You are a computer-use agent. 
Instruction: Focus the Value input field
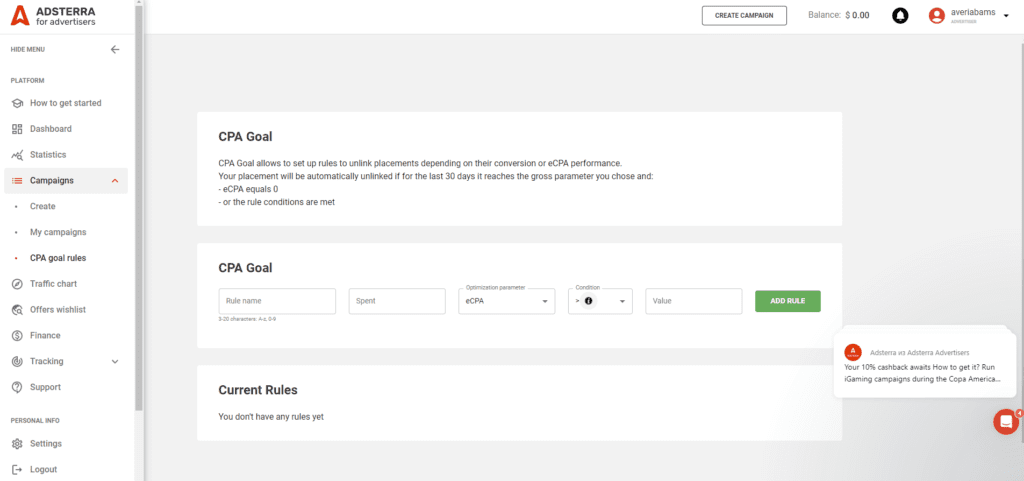point(694,302)
